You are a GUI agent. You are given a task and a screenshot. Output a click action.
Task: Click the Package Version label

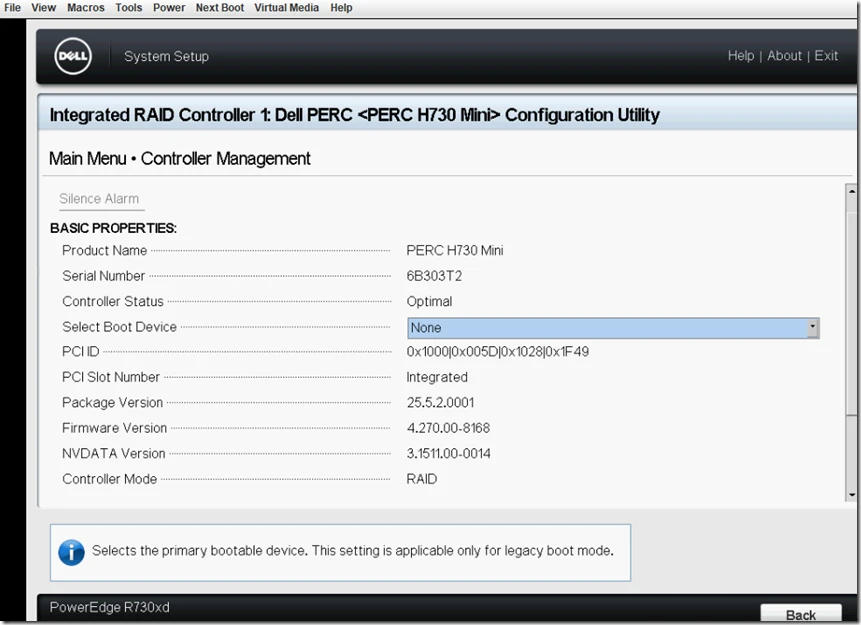click(x=113, y=403)
